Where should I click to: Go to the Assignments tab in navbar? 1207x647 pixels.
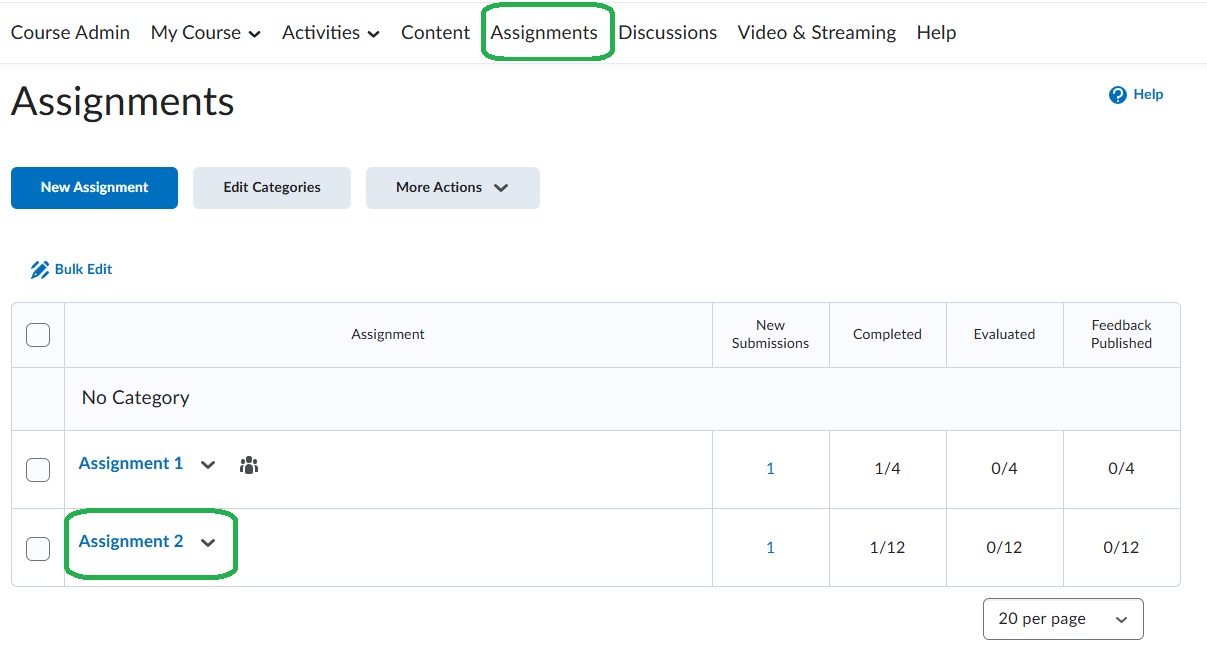coord(544,33)
